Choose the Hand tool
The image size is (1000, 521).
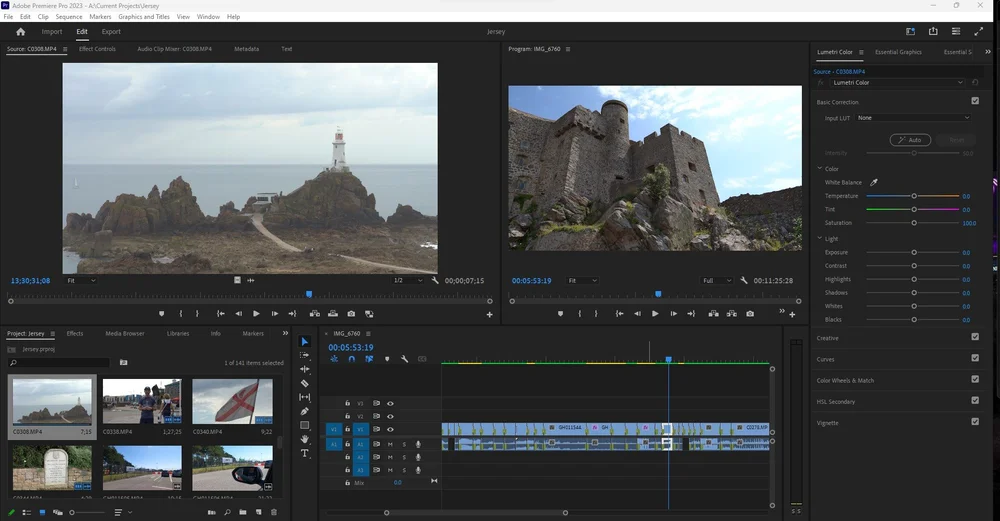[x=305, y=439]
